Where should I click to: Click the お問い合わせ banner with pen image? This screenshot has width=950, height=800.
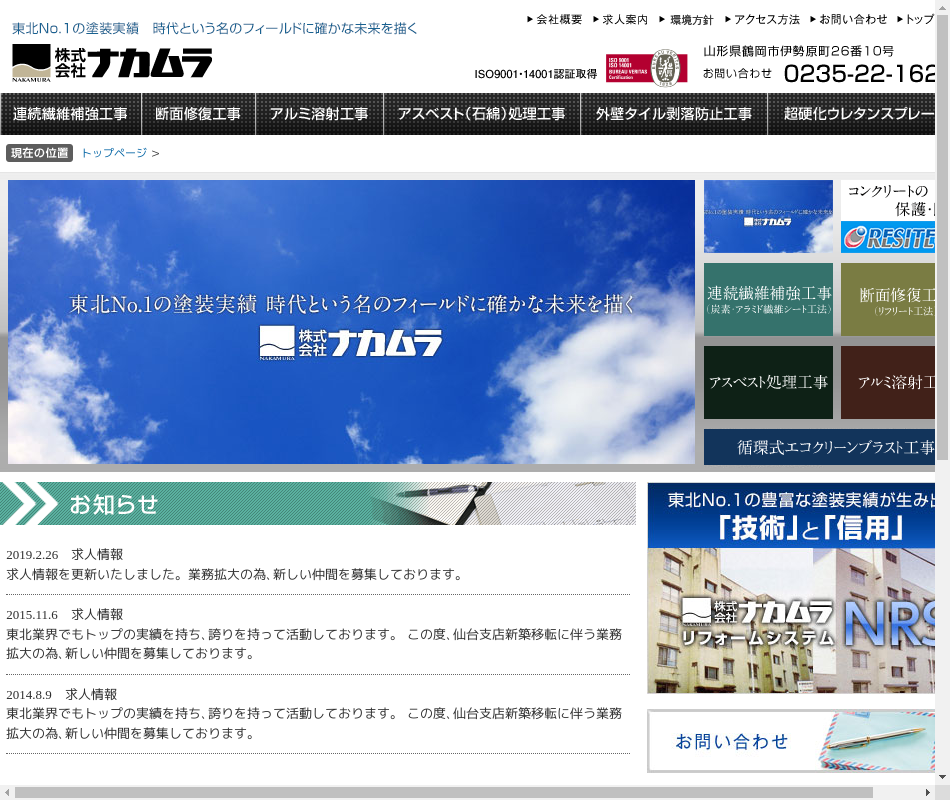click(791, 741)
